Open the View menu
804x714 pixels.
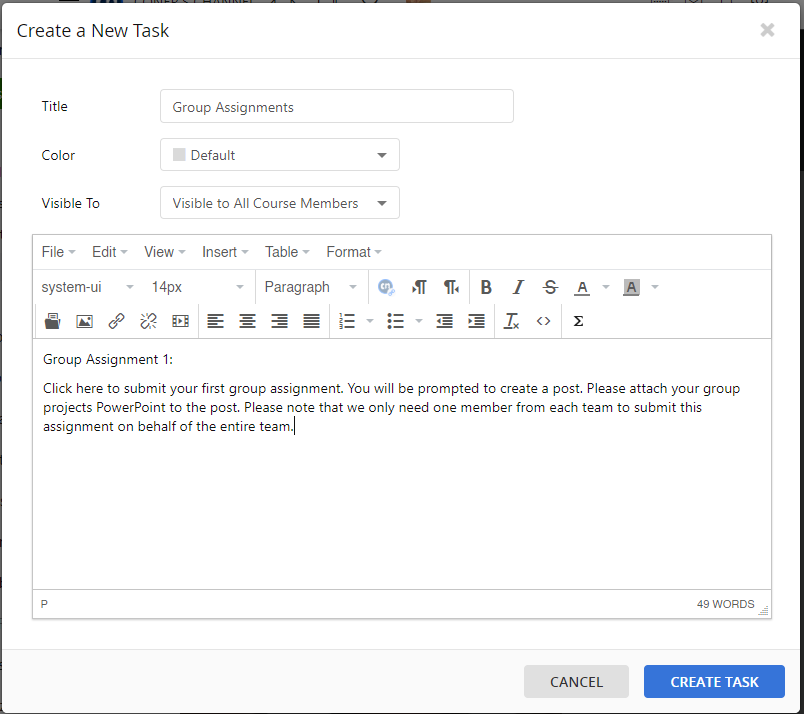pos(165,252)
